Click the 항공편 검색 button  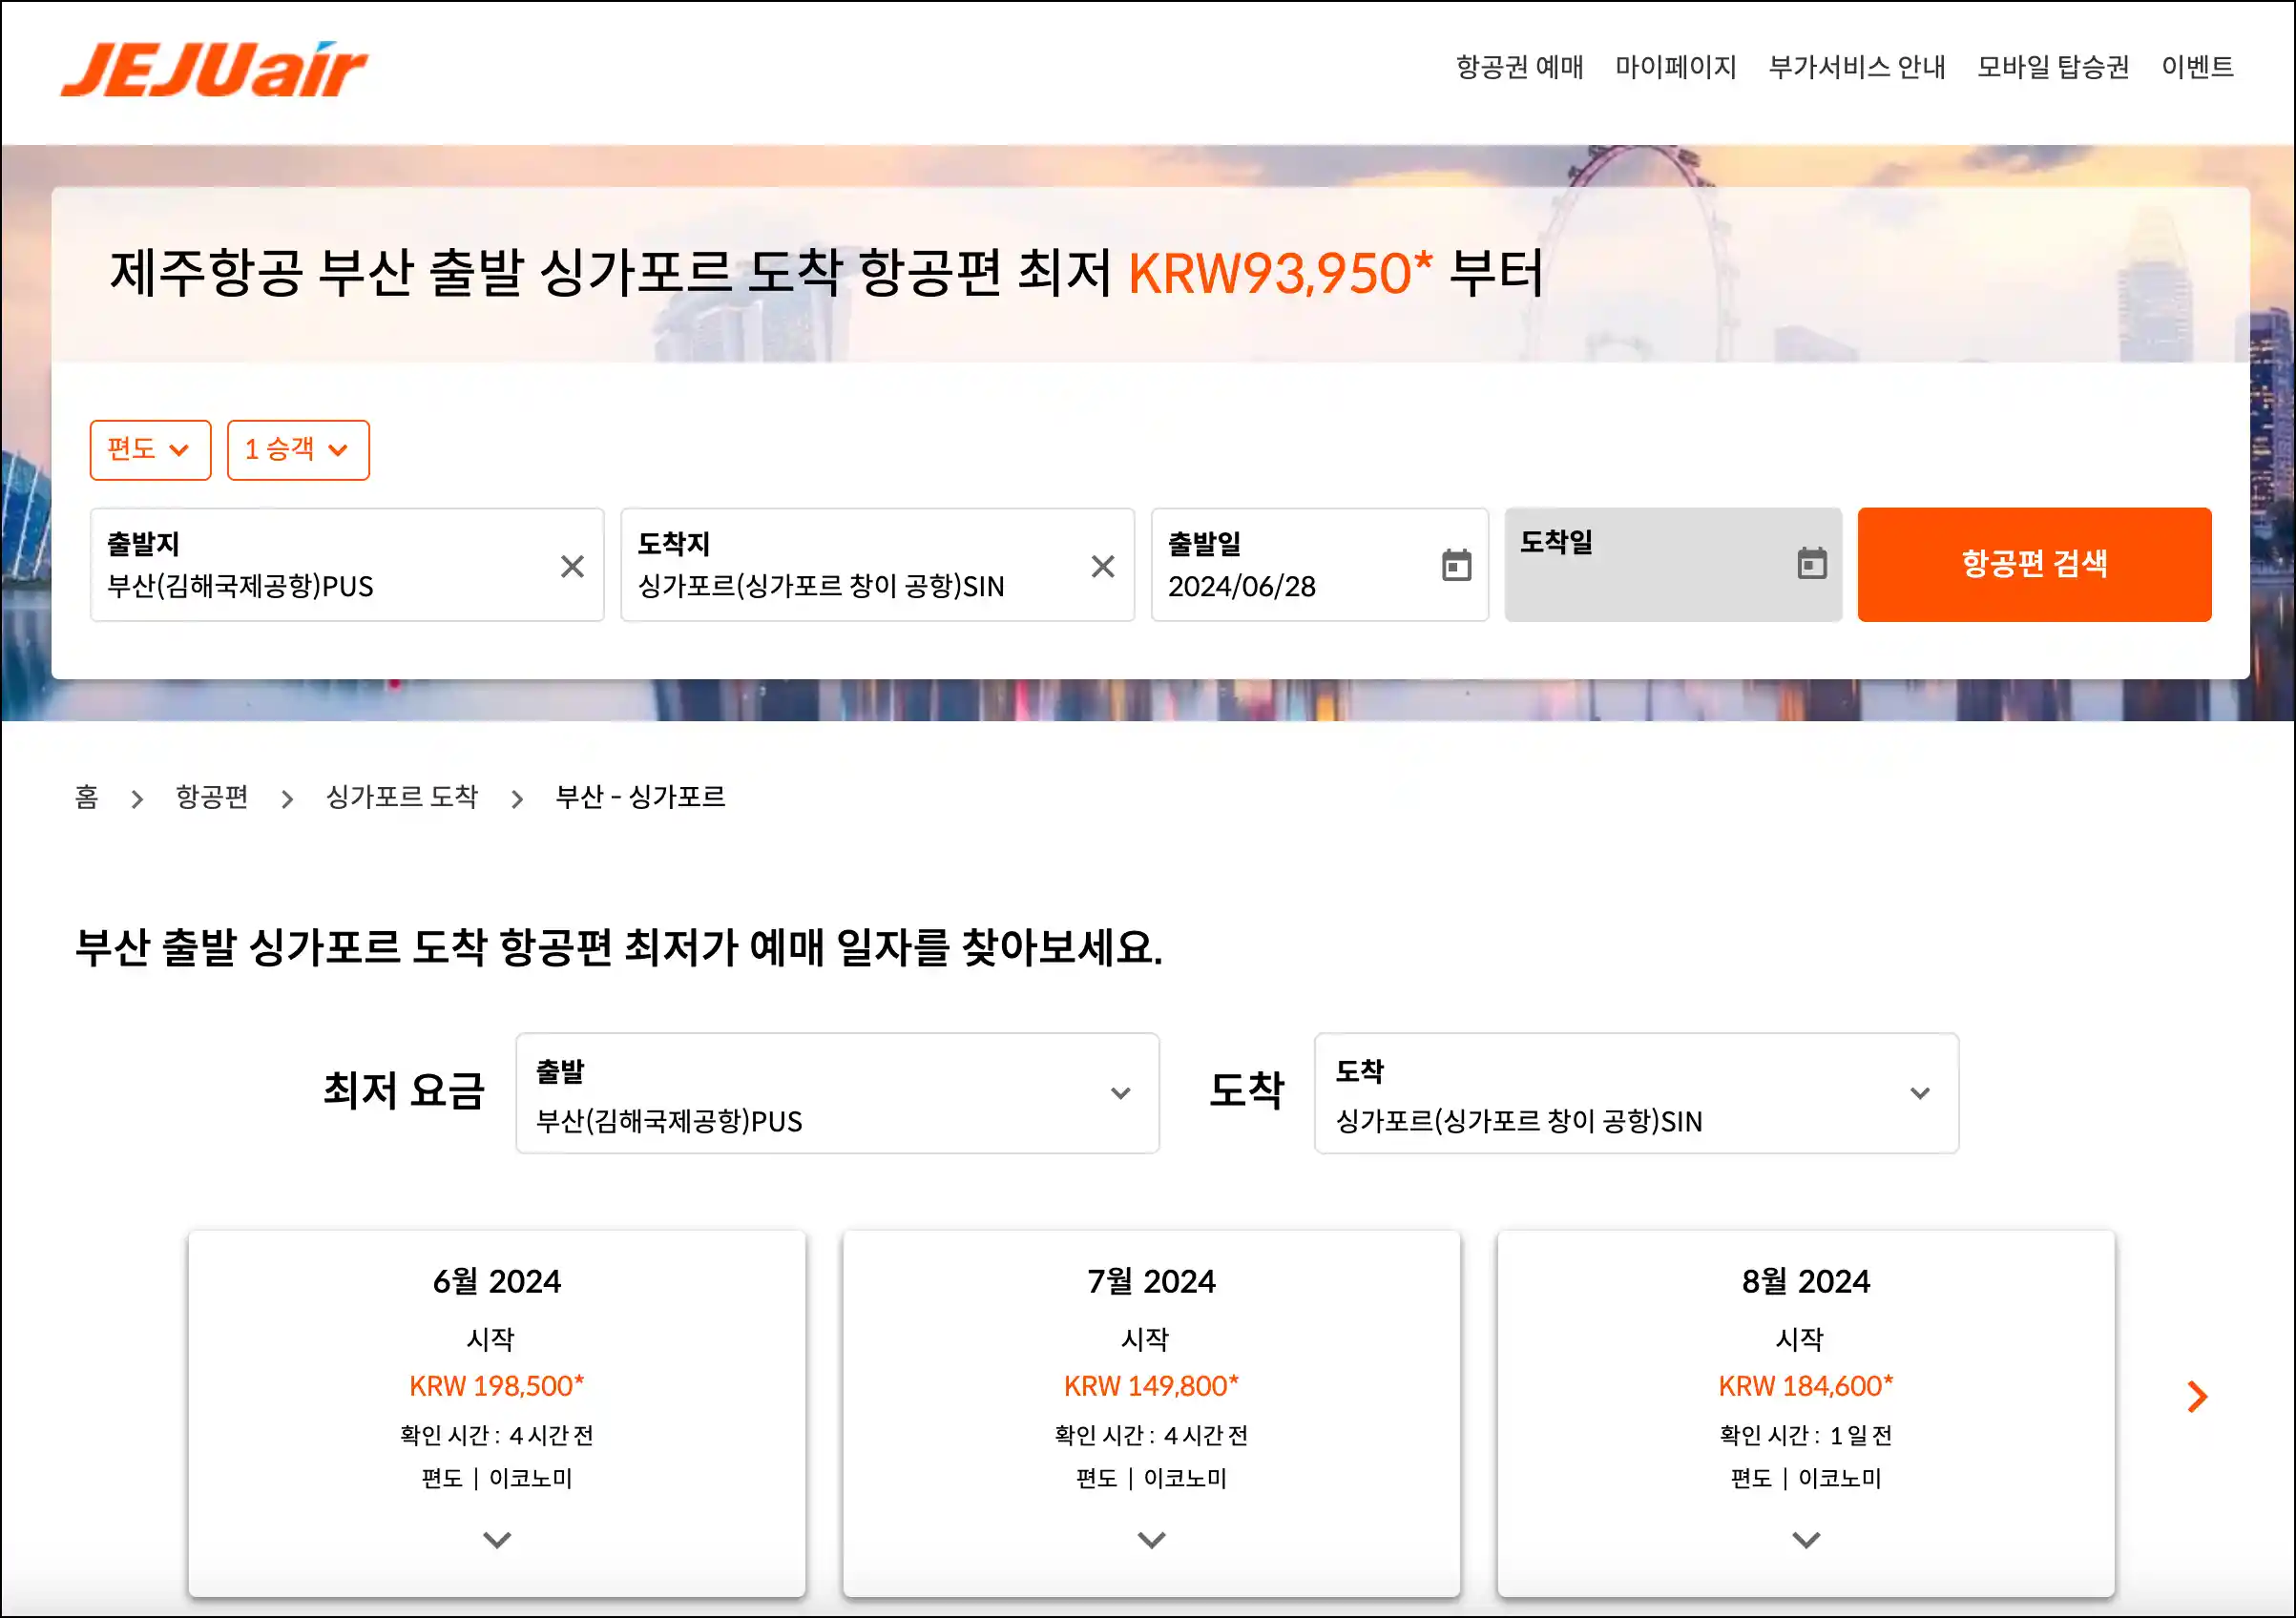click(x=2033, y=564)
